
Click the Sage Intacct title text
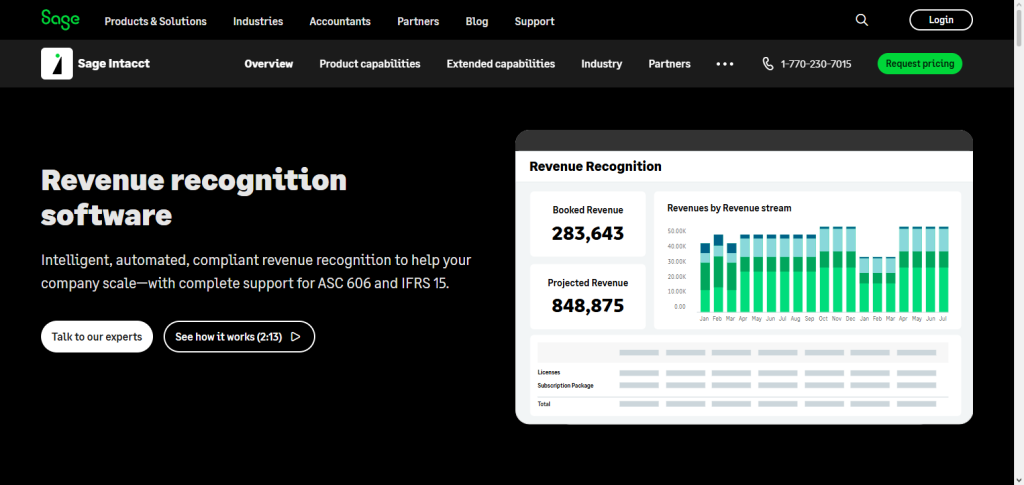click(x=114, y=63)
